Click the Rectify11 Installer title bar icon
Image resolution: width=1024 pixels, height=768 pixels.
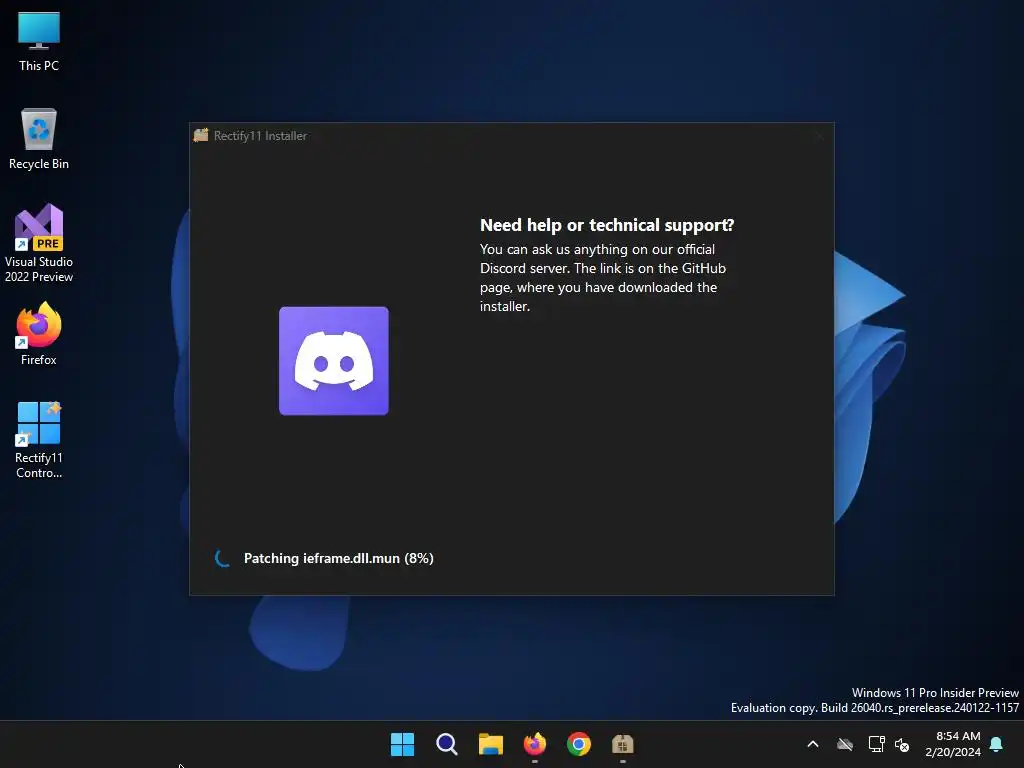(x=201, y=135)
